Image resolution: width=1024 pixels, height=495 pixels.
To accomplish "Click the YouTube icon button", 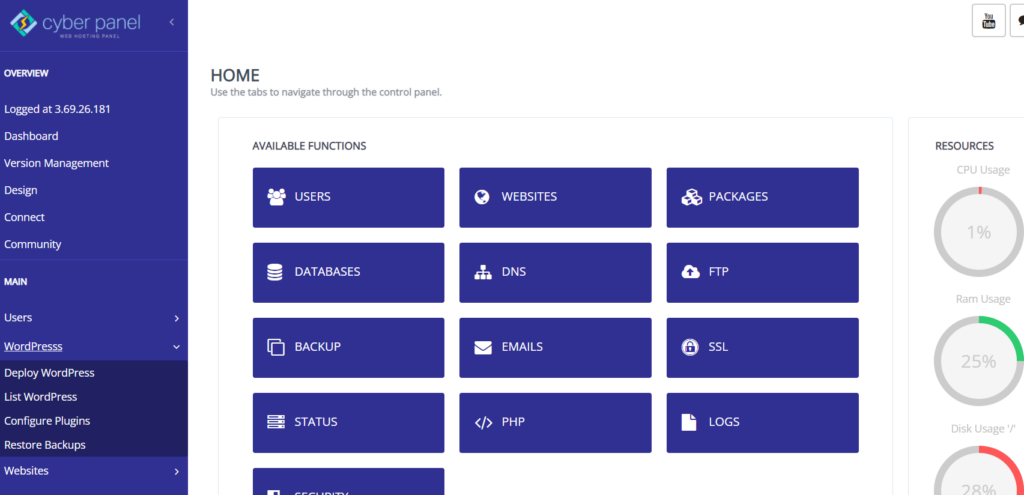I will [x=989, y=20].
